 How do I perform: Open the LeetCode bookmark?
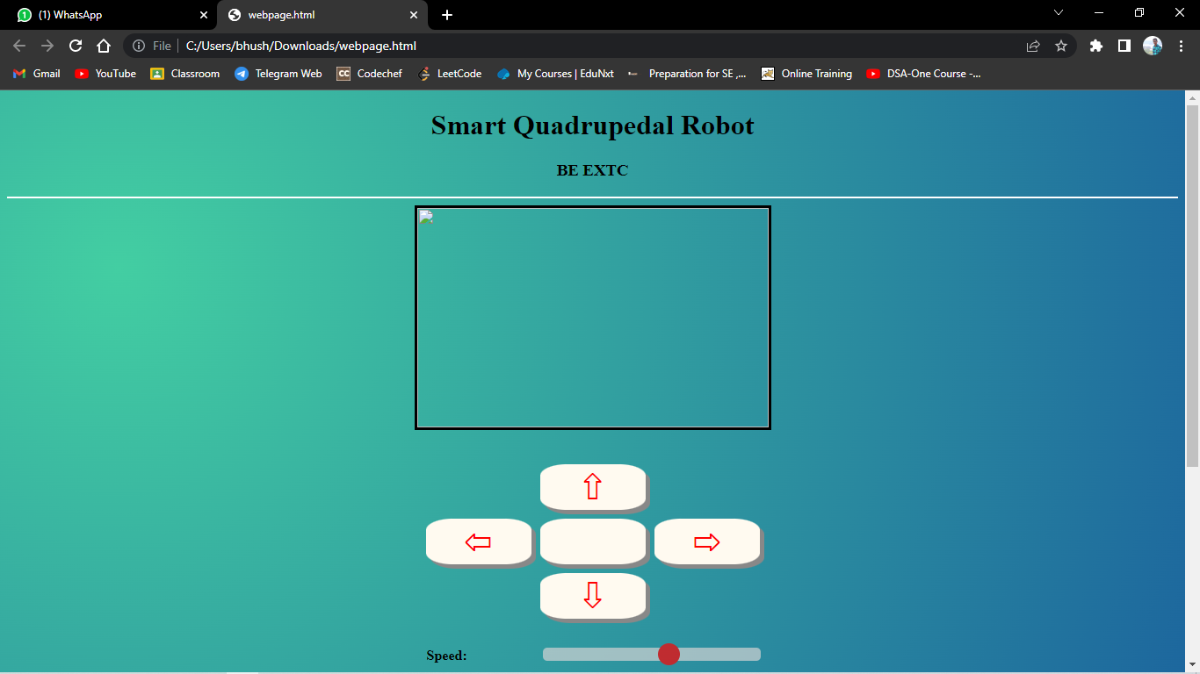450,74
